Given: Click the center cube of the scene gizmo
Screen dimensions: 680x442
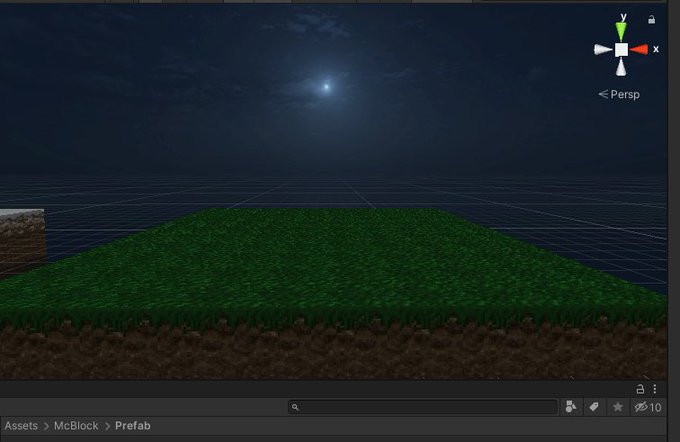Looking at the screenshot, I should (621, 50).
